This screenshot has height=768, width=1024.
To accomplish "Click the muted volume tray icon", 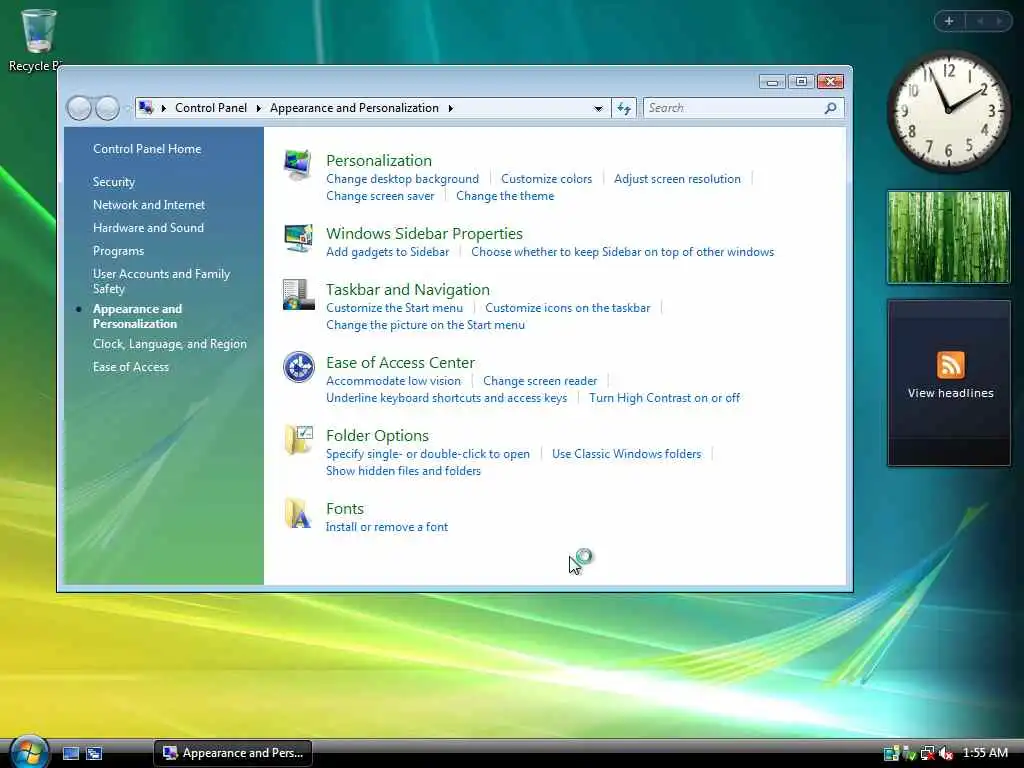I will click(x=946, y=753).
